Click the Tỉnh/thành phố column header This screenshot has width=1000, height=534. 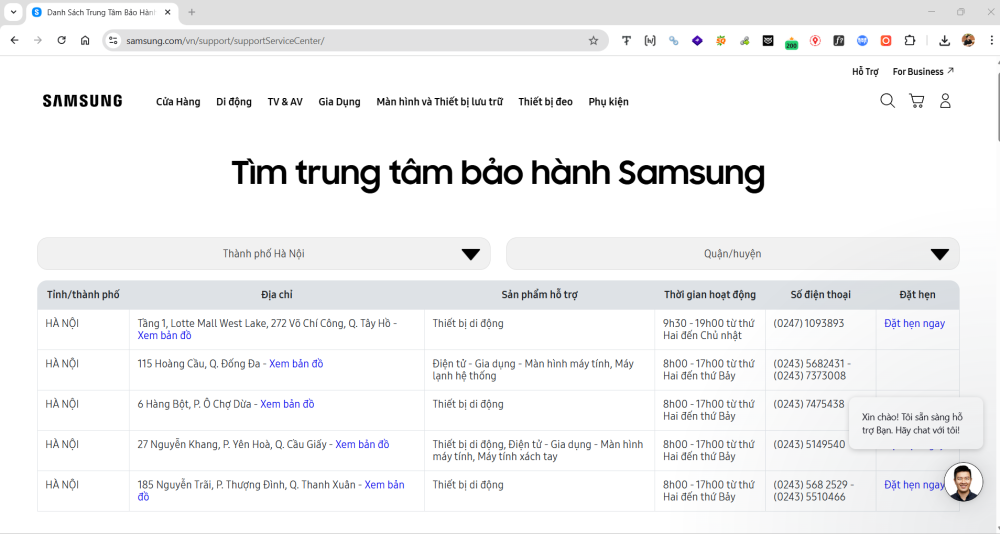tap(83, 295)
